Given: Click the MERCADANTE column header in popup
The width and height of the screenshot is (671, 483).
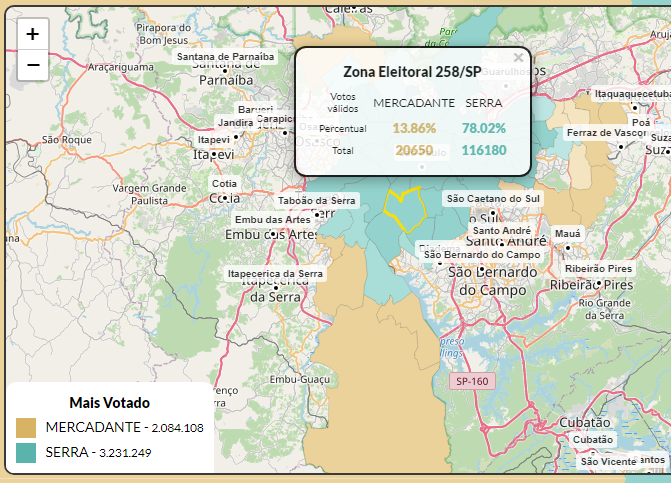Looking at the screenshot, I should click(x=414, y=103).
